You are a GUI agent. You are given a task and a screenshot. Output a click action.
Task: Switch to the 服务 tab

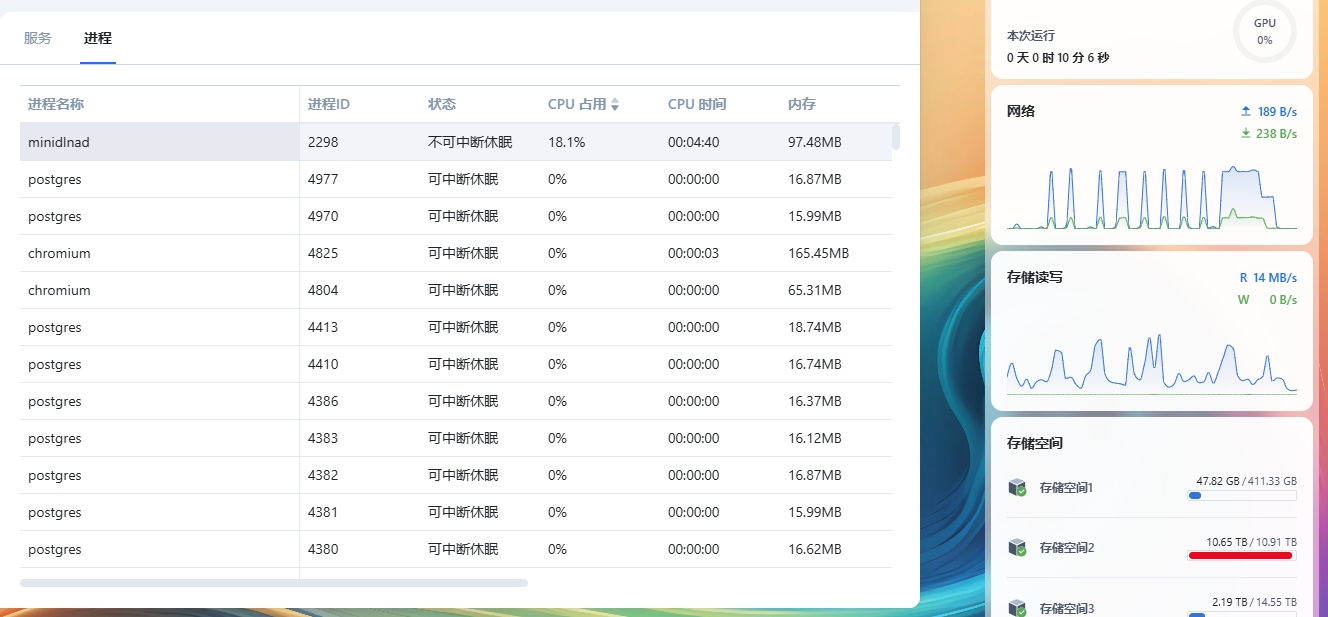tap(38, 38)
